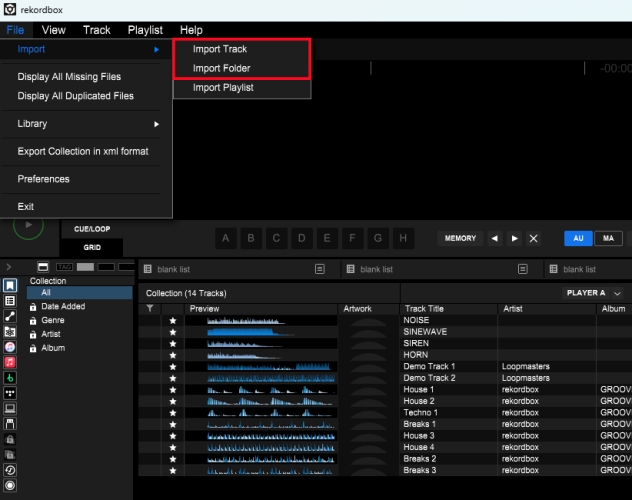
Task: Click the third blank list grid icon
Action: tap(554, 269)
